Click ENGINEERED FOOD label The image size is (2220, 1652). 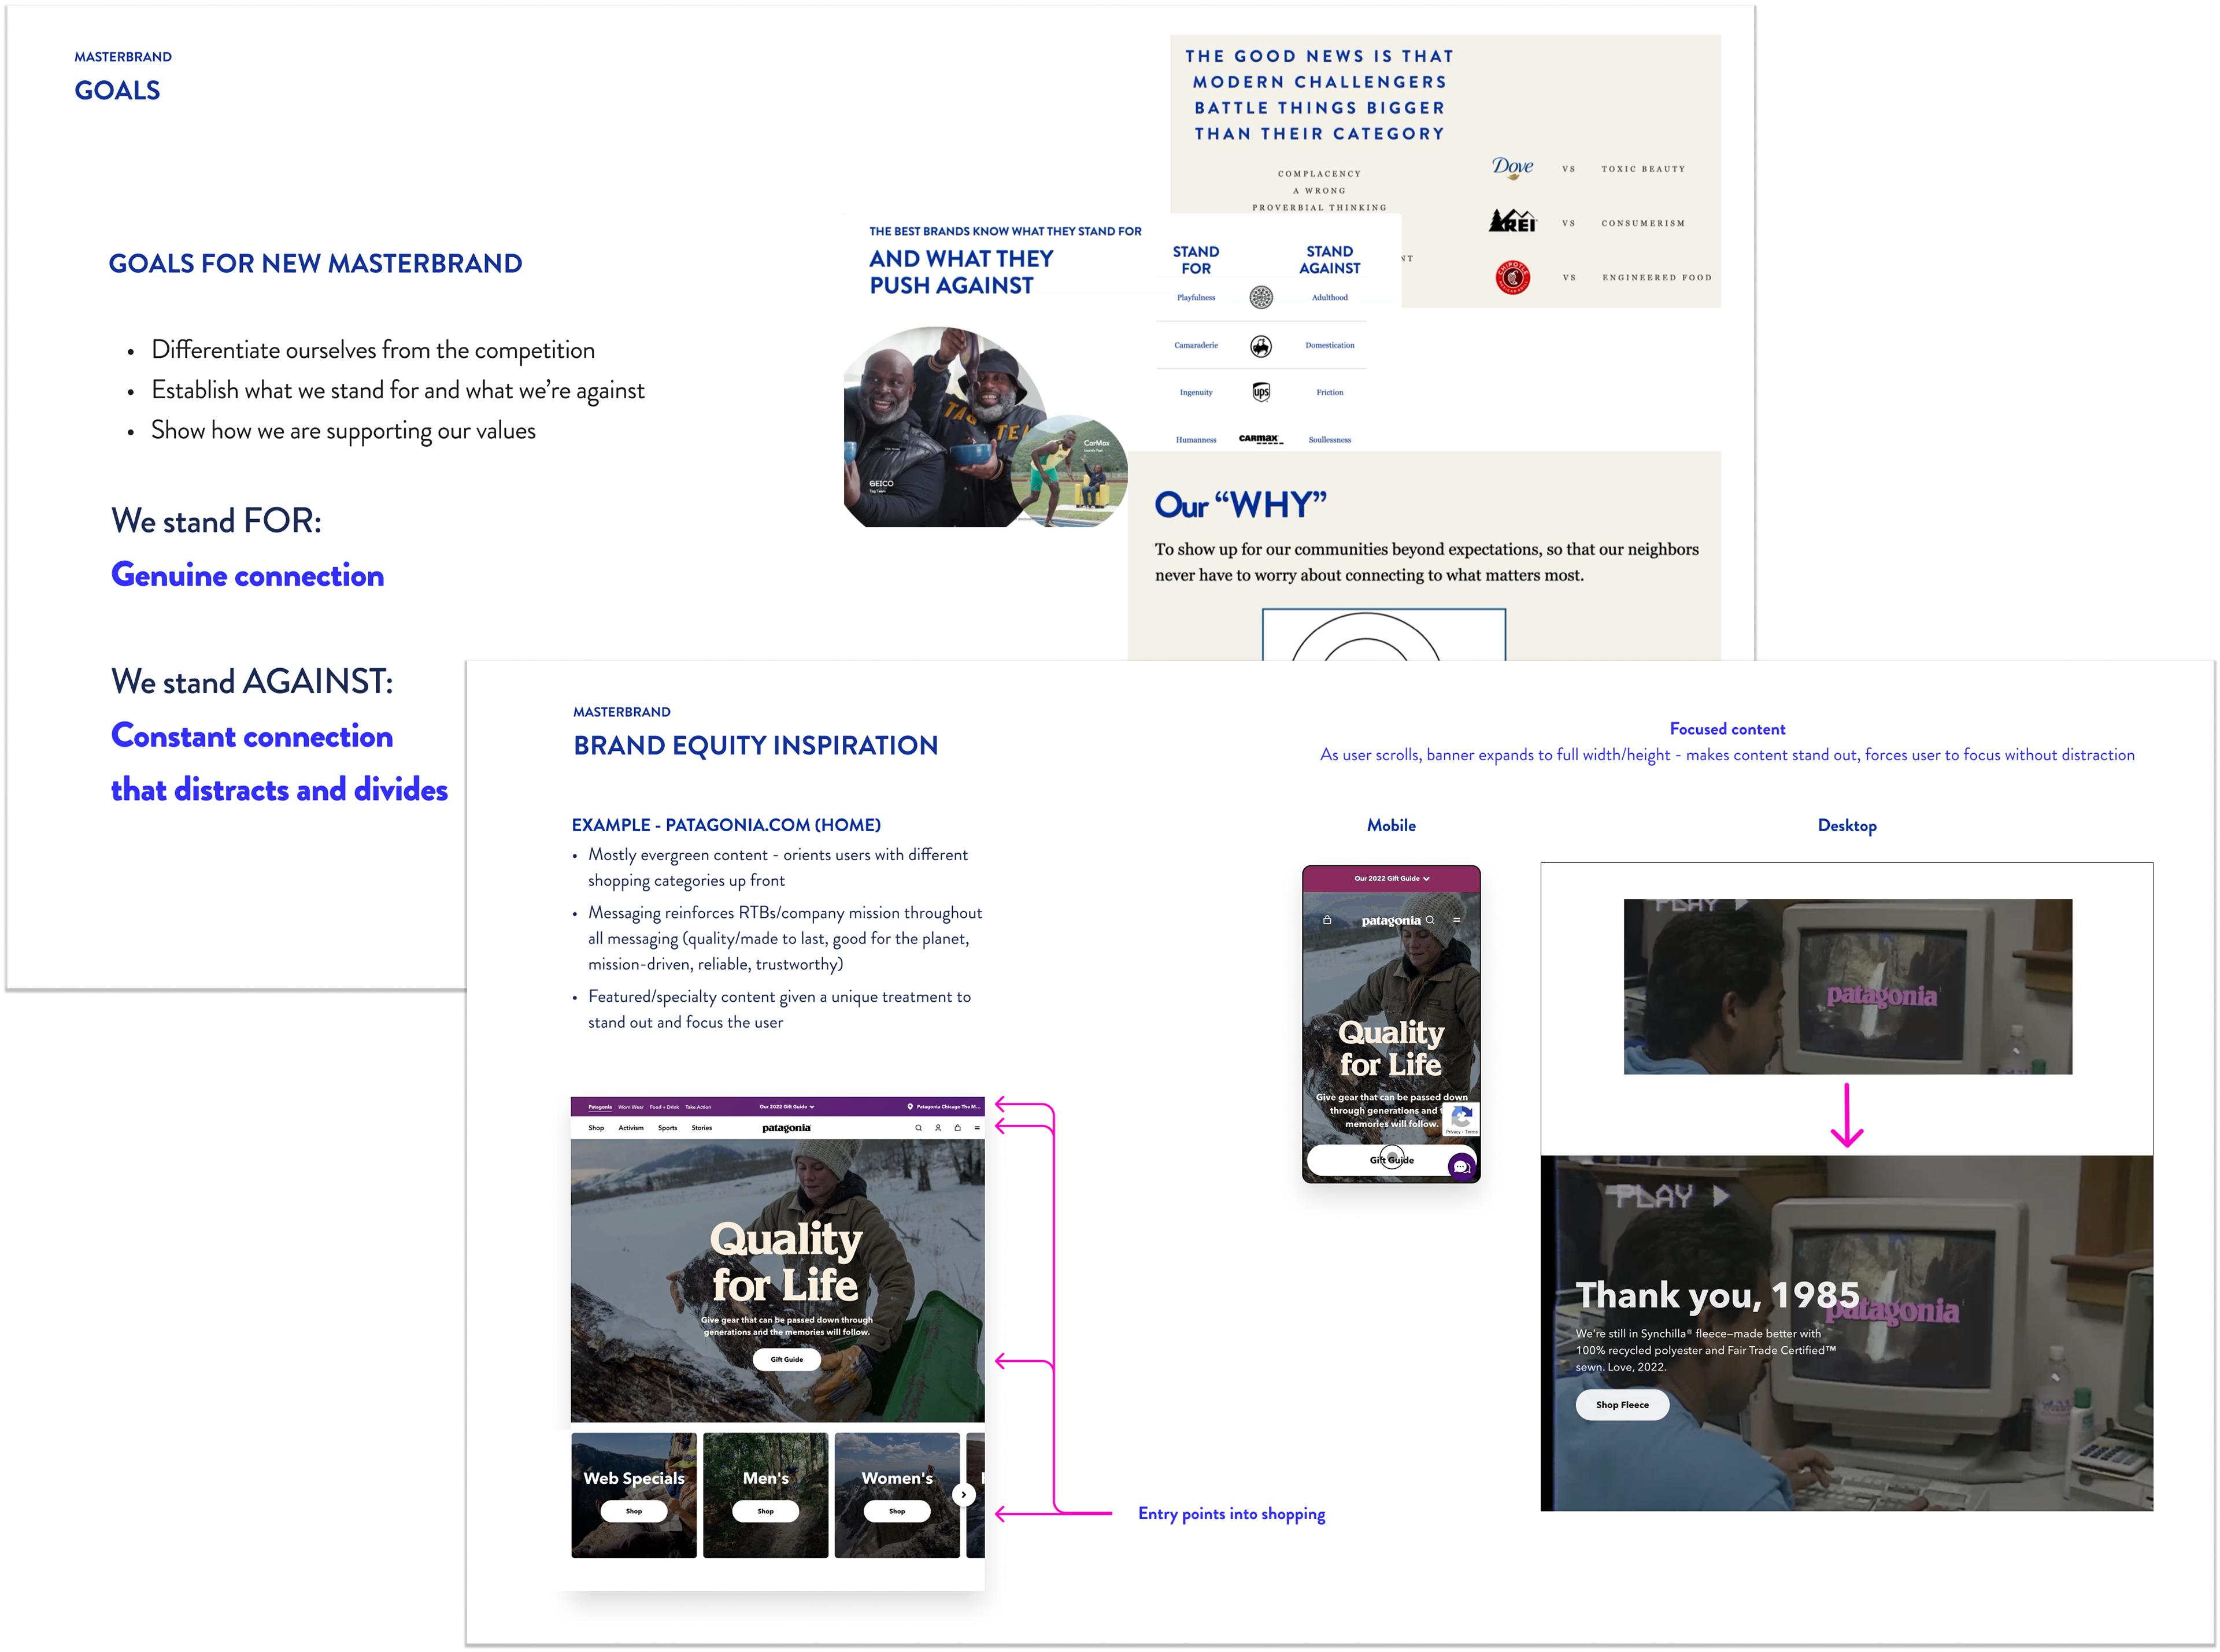(x=1657, y=277)
